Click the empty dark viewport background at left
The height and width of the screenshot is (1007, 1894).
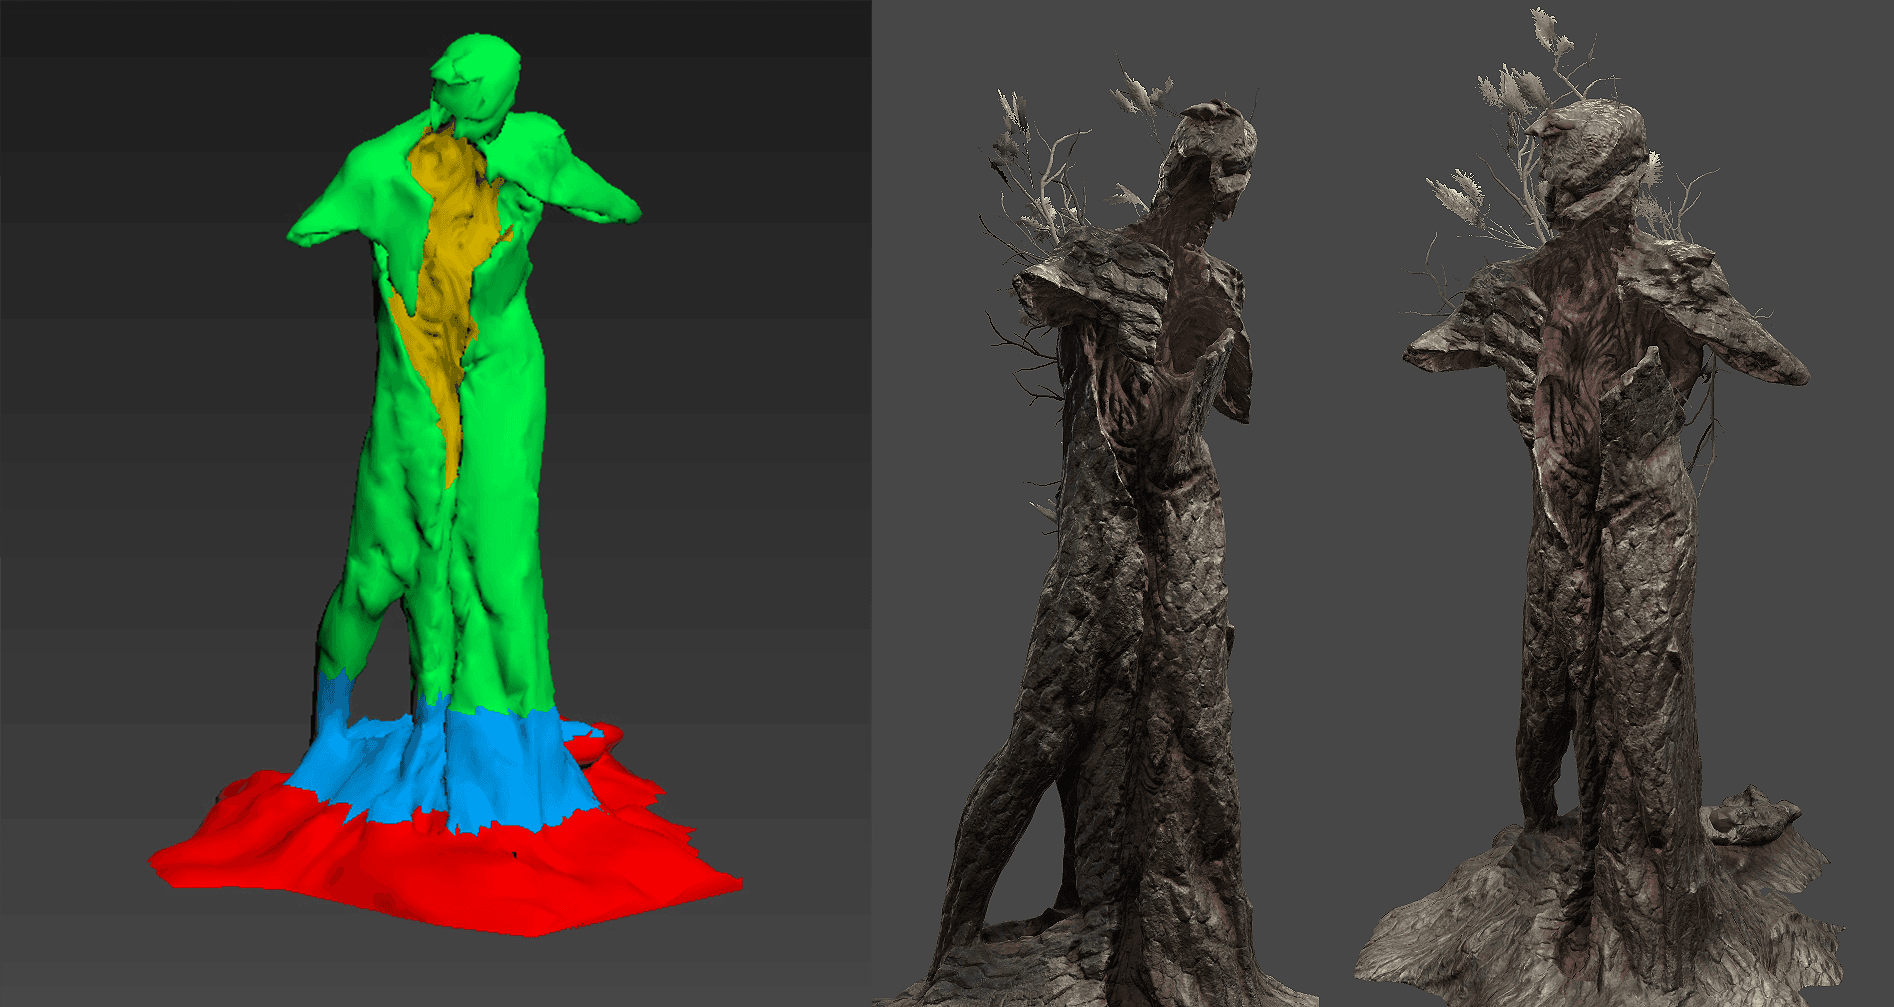tap(150, 400)
